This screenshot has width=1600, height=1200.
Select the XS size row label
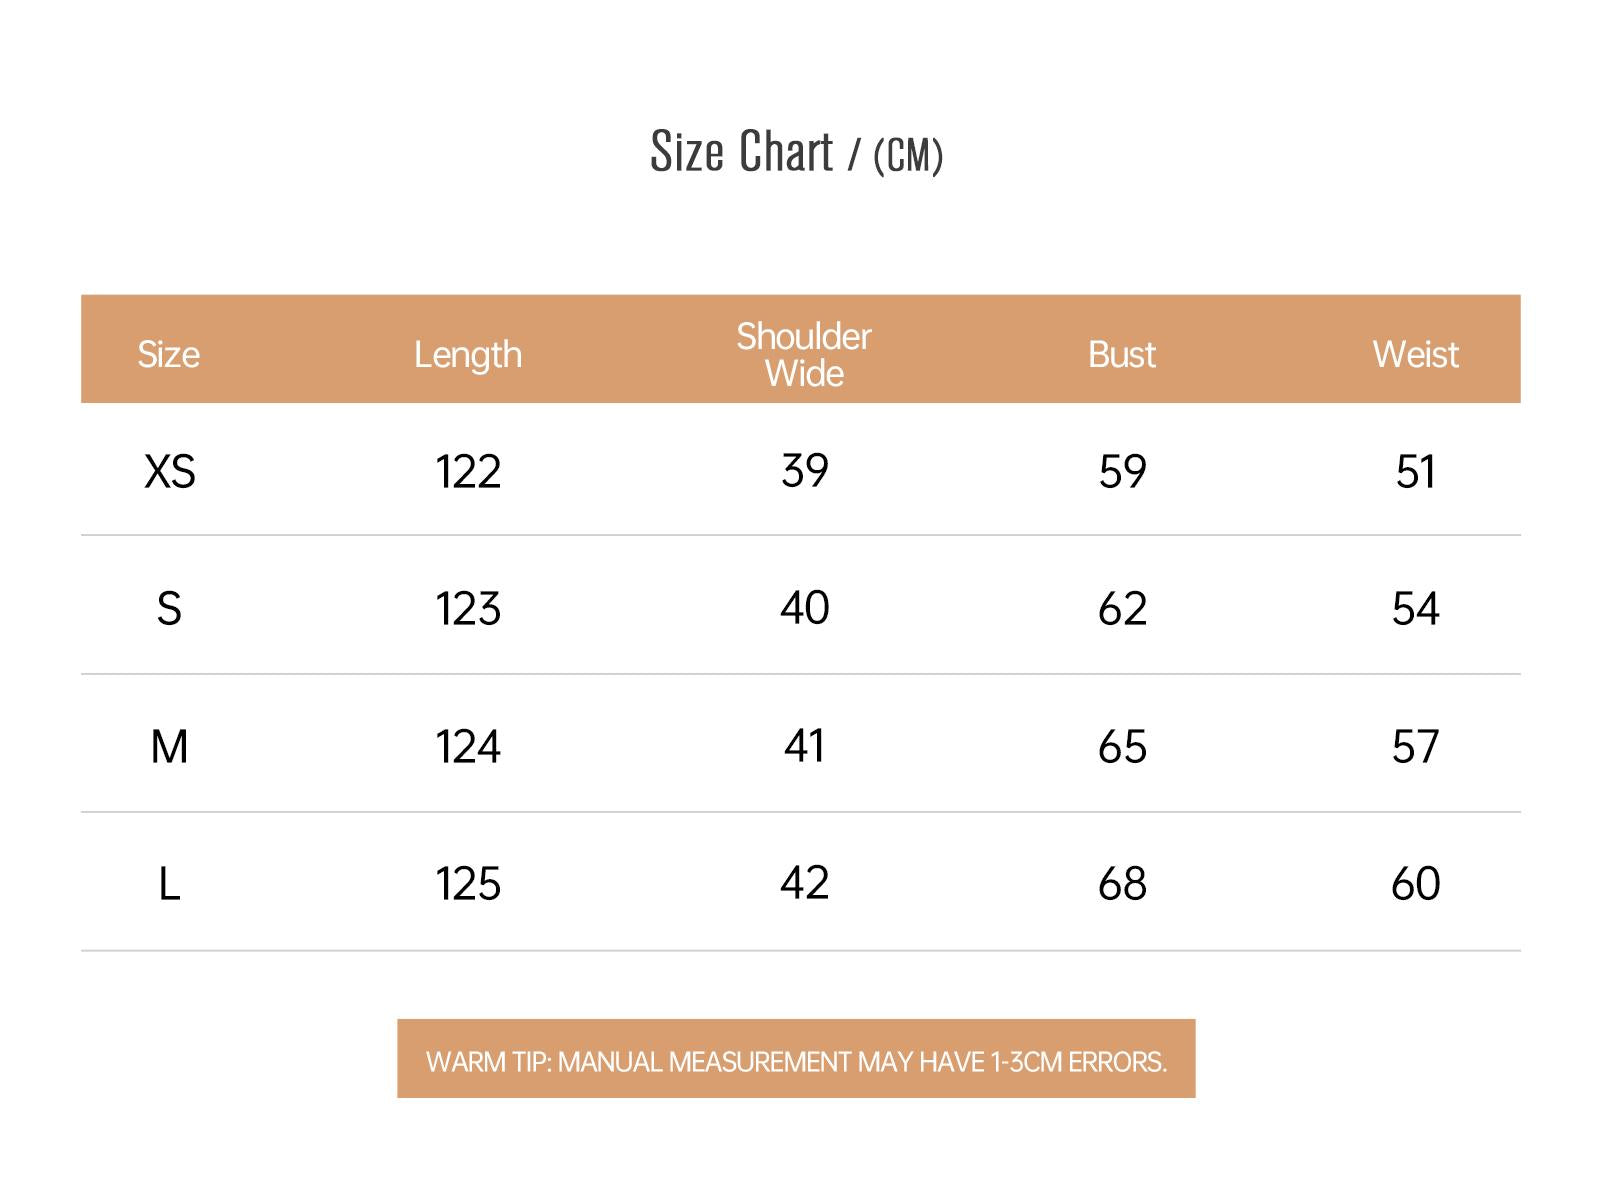170,471
